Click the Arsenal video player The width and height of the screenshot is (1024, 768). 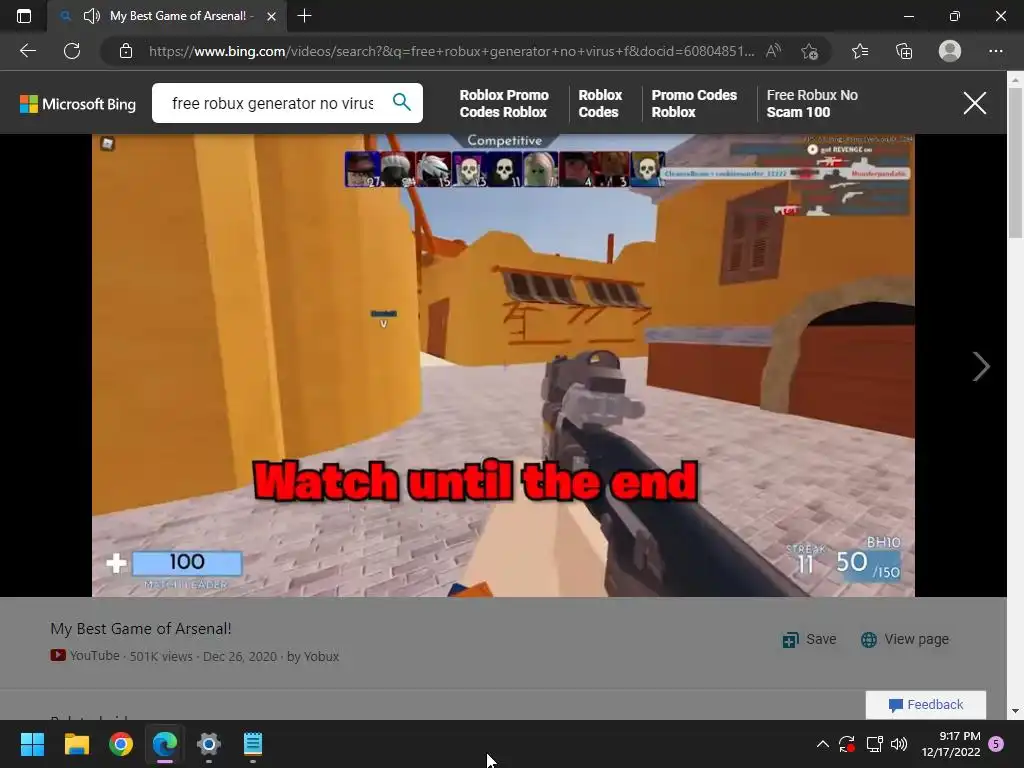503,366
